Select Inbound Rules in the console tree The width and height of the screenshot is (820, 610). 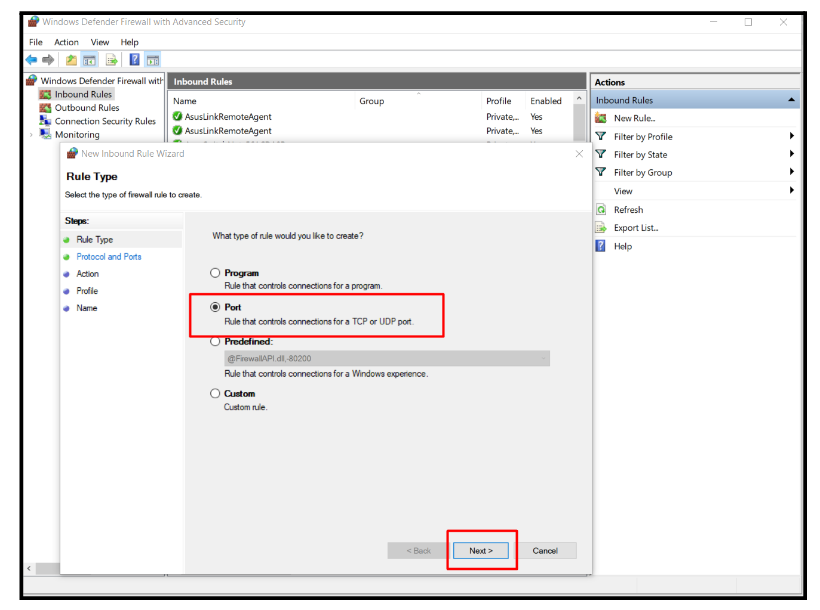coord(83,94)
